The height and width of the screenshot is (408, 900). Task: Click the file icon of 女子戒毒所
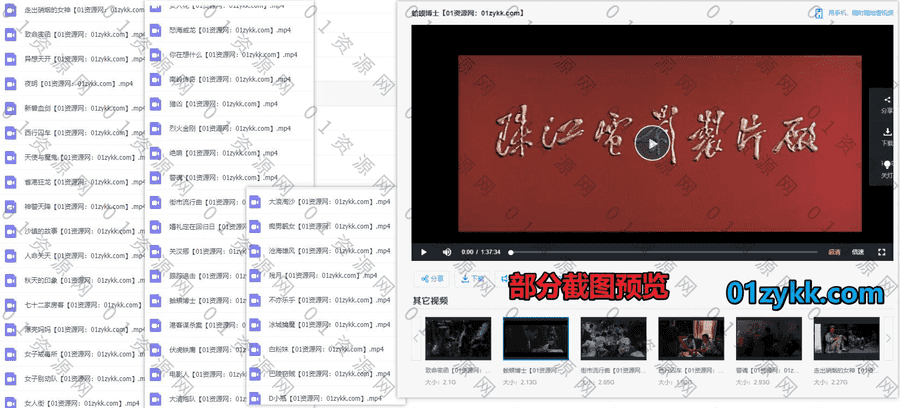point(10,355)
